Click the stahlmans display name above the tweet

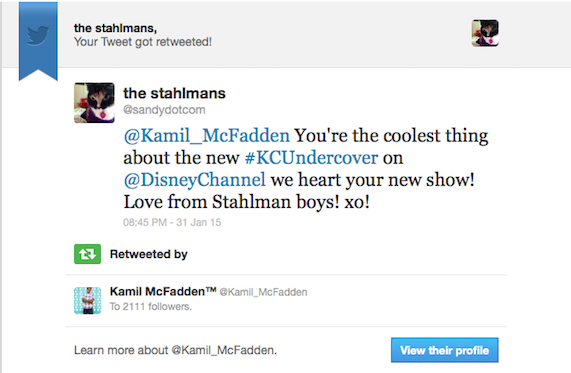(174, 93)
